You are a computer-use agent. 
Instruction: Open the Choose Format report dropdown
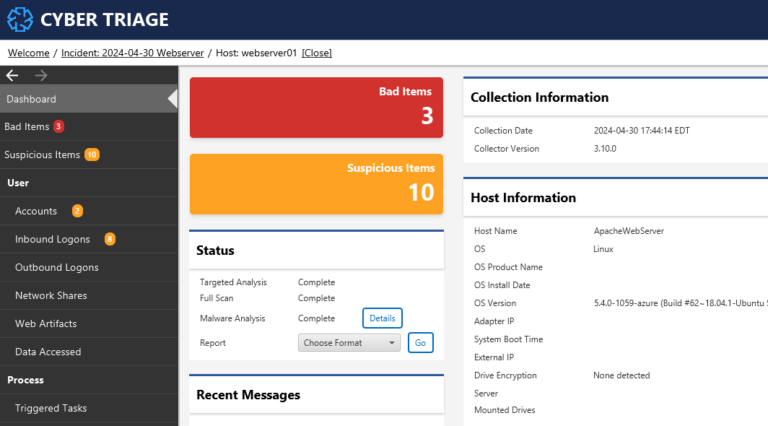(349, 343)
